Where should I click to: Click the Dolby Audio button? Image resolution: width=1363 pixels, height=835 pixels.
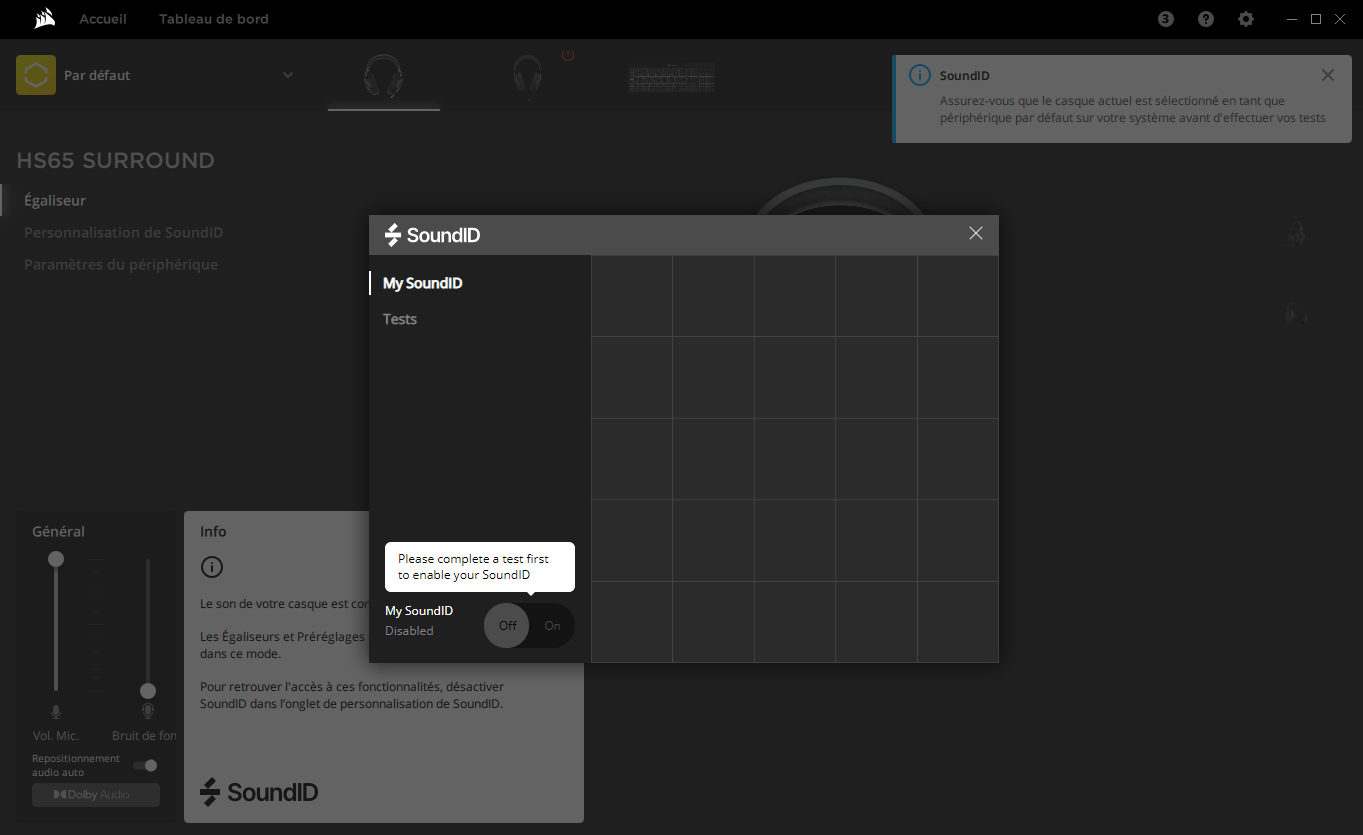pos(95,795)
